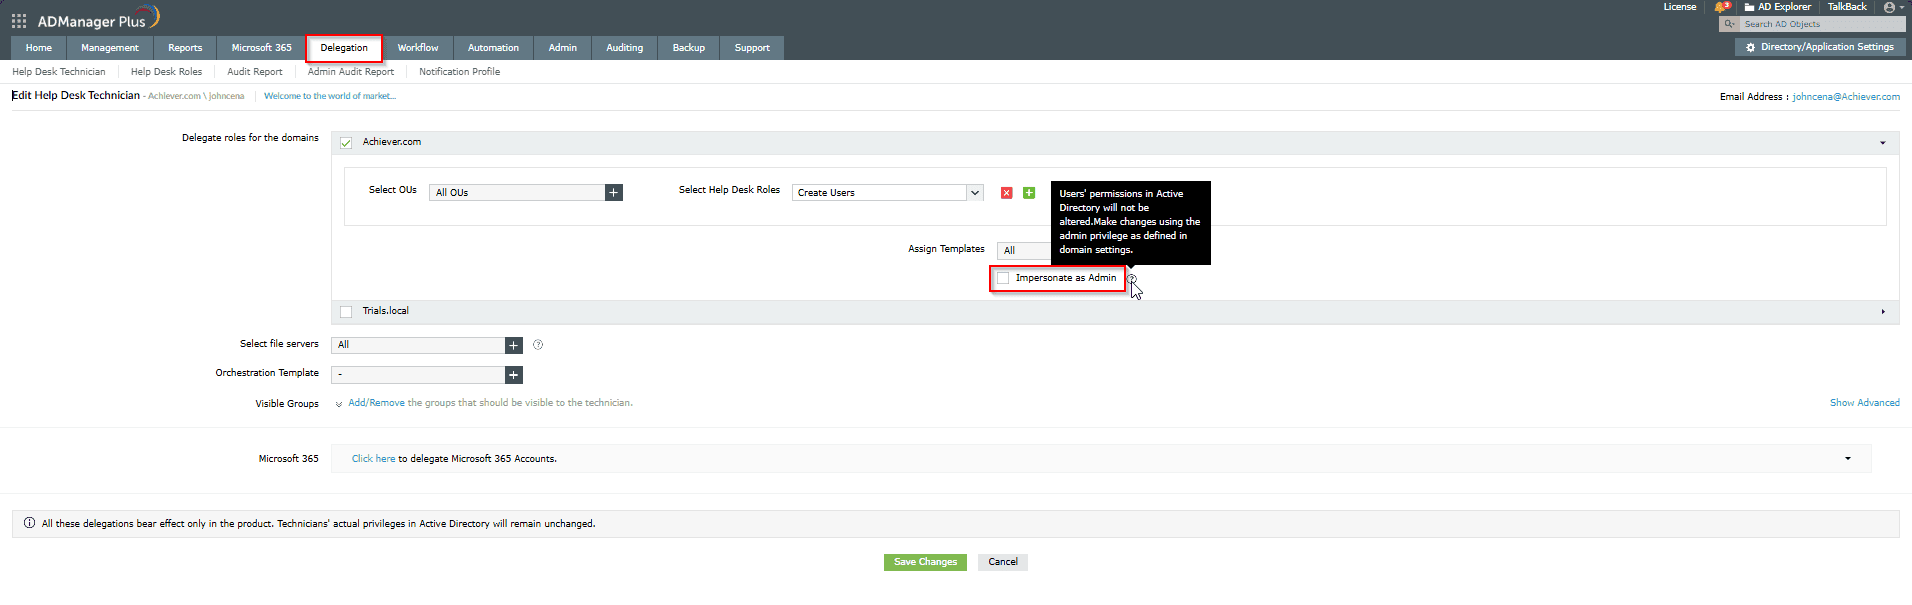Click help icon next to file servers
Image resolution: width=1912 pixels, height=605 pixels.
coord(538,345)
